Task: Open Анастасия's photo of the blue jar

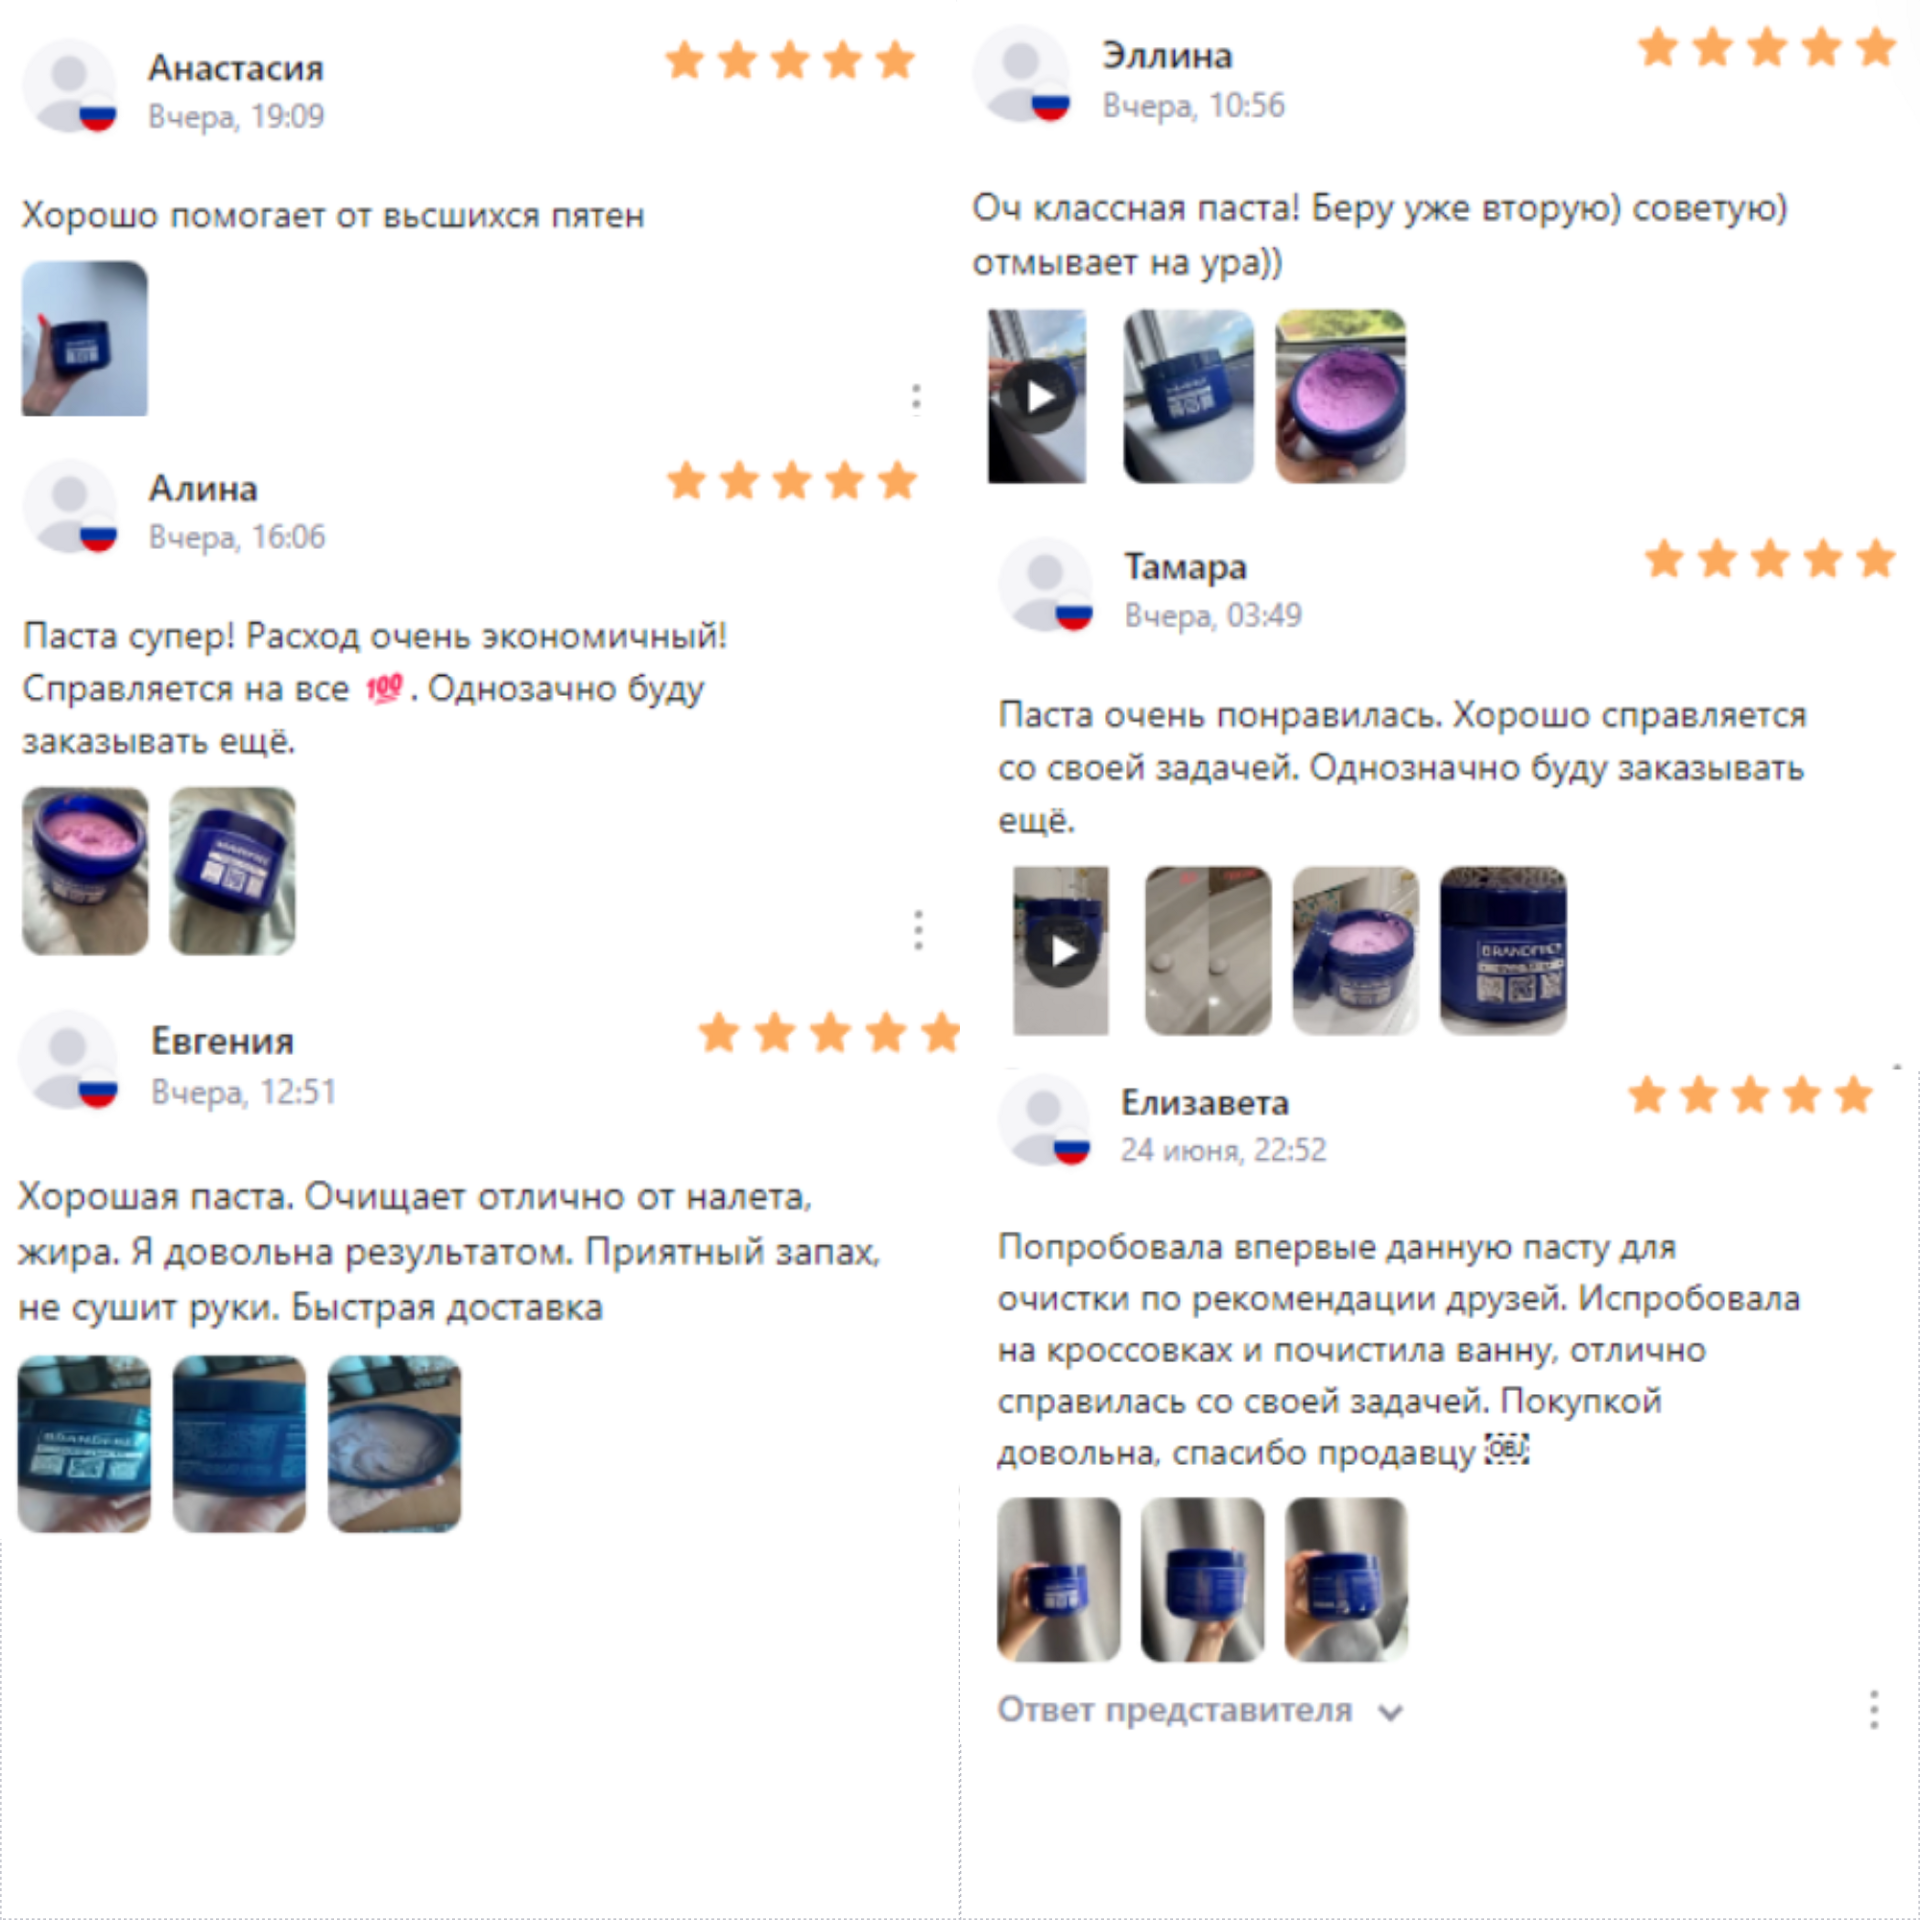Action: coord(85,338)
